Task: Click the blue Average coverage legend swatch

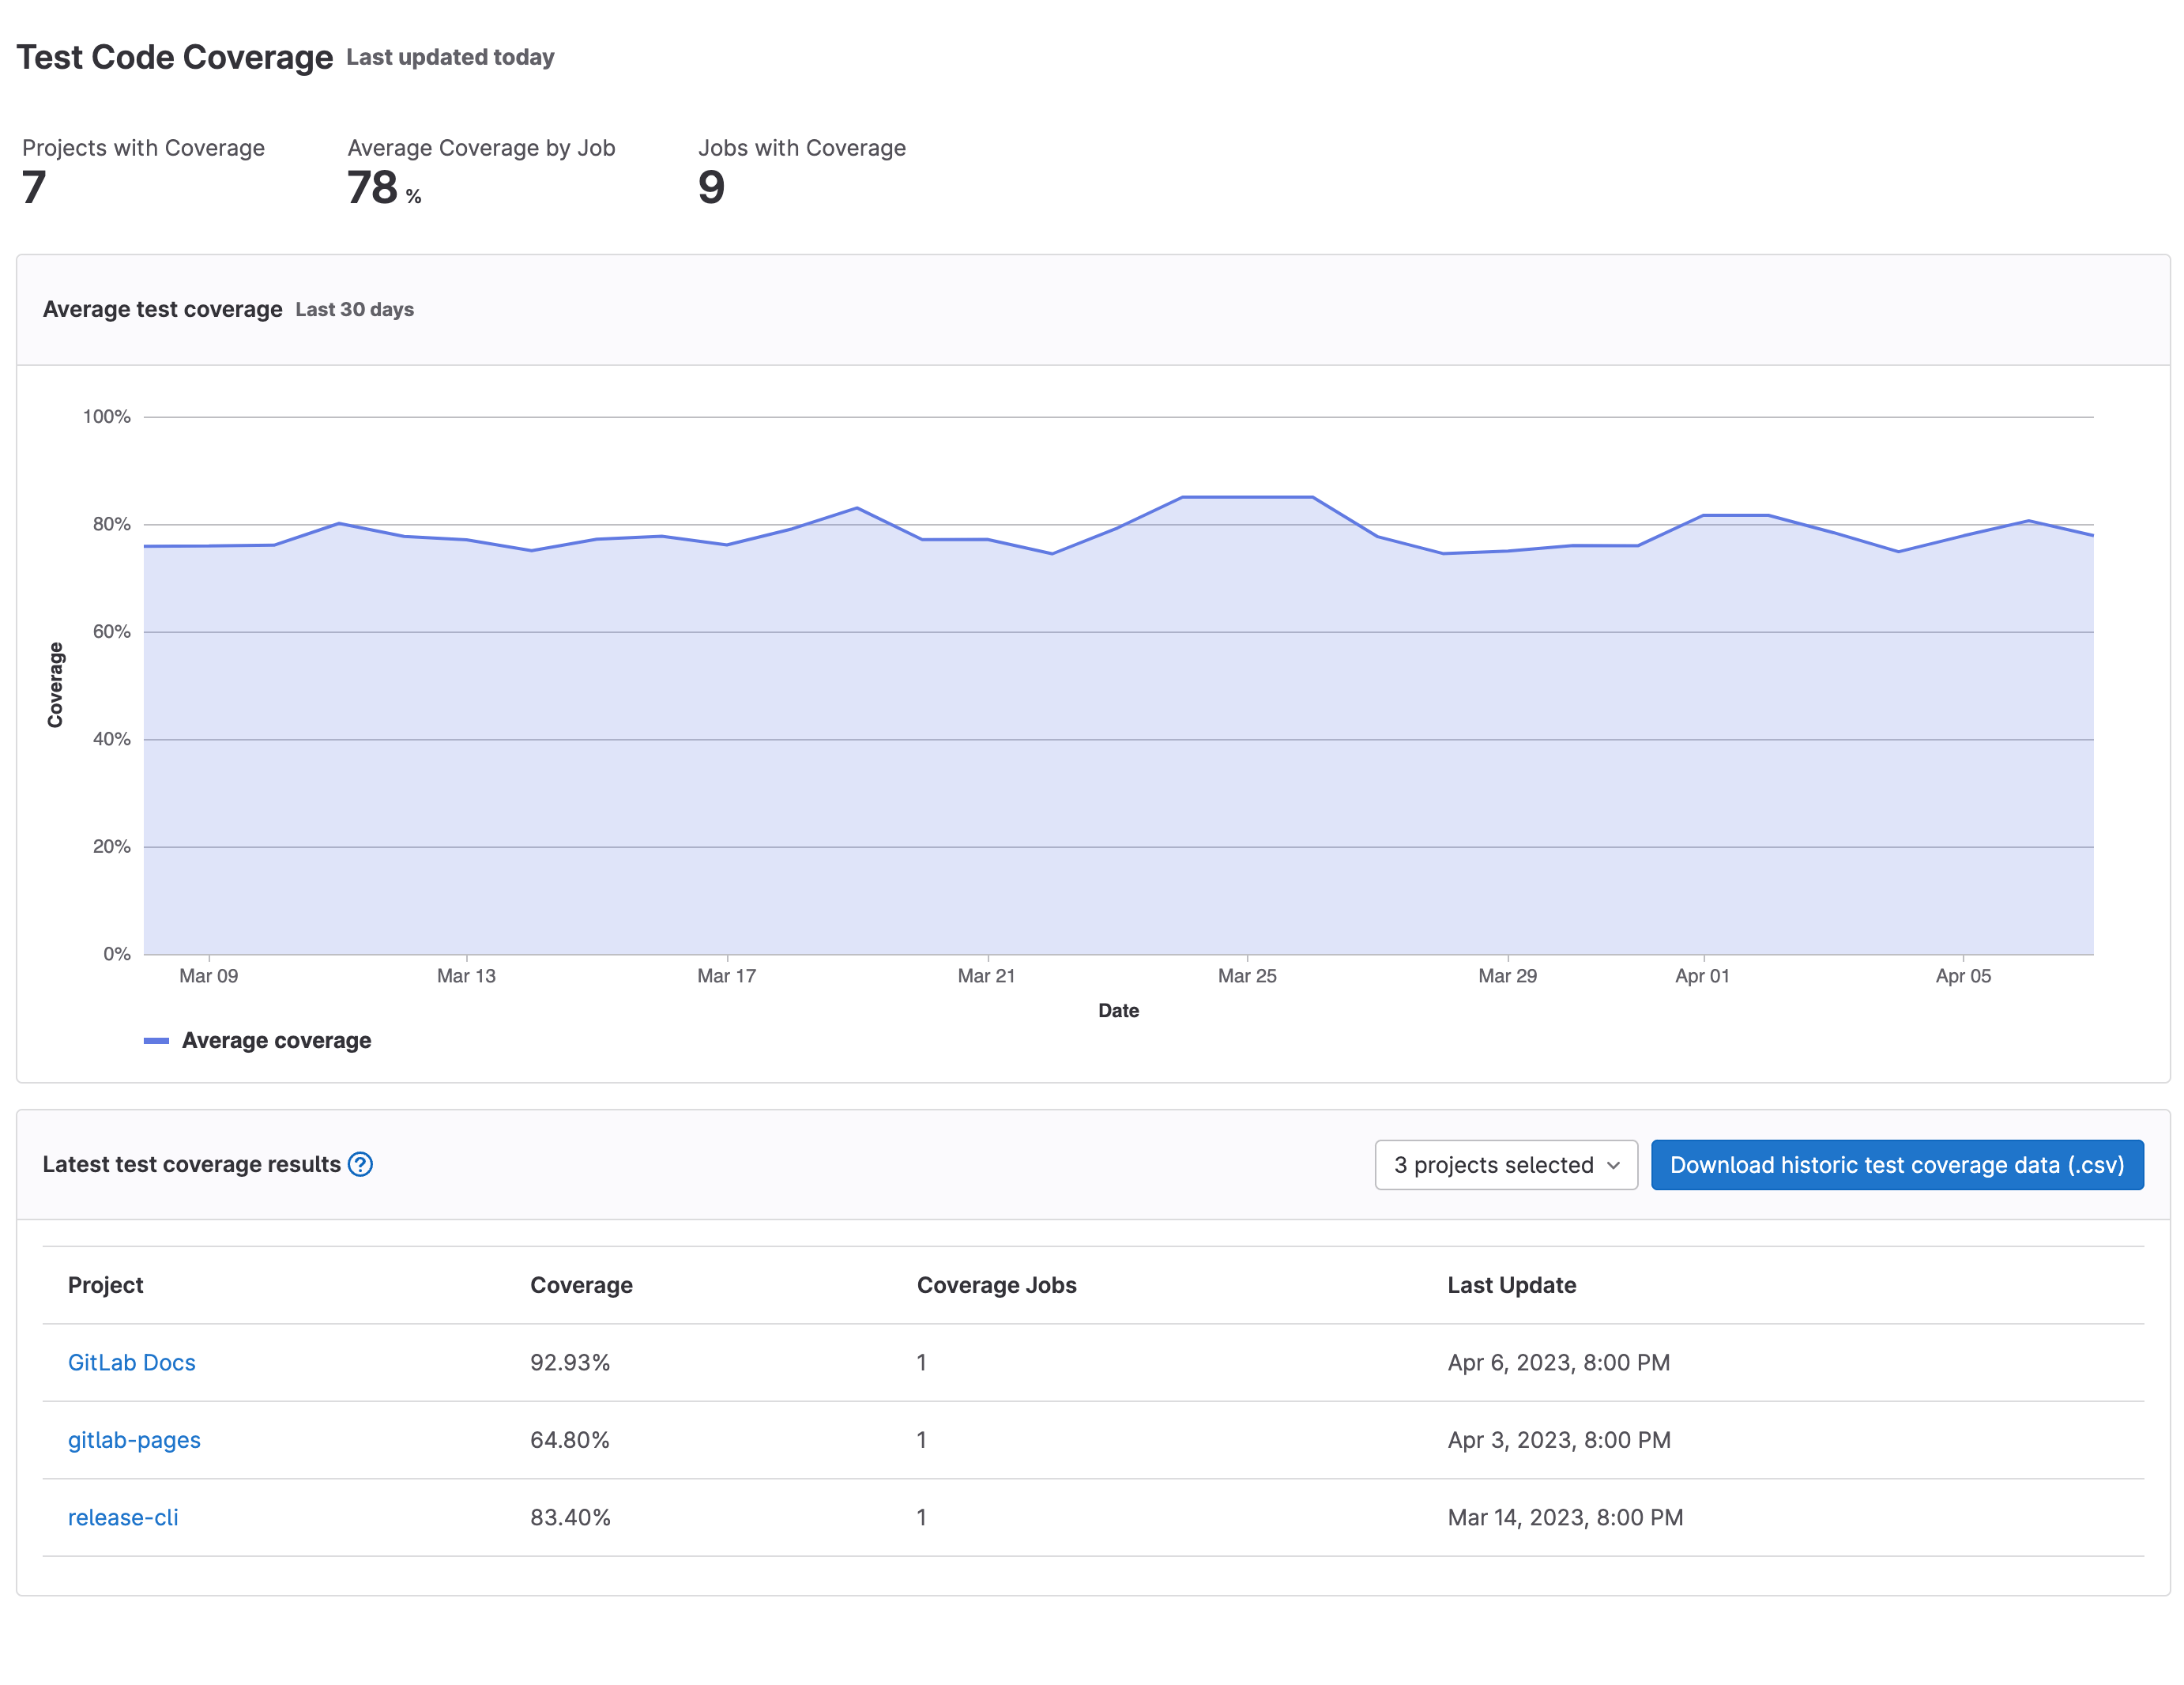Action: 156,1040
